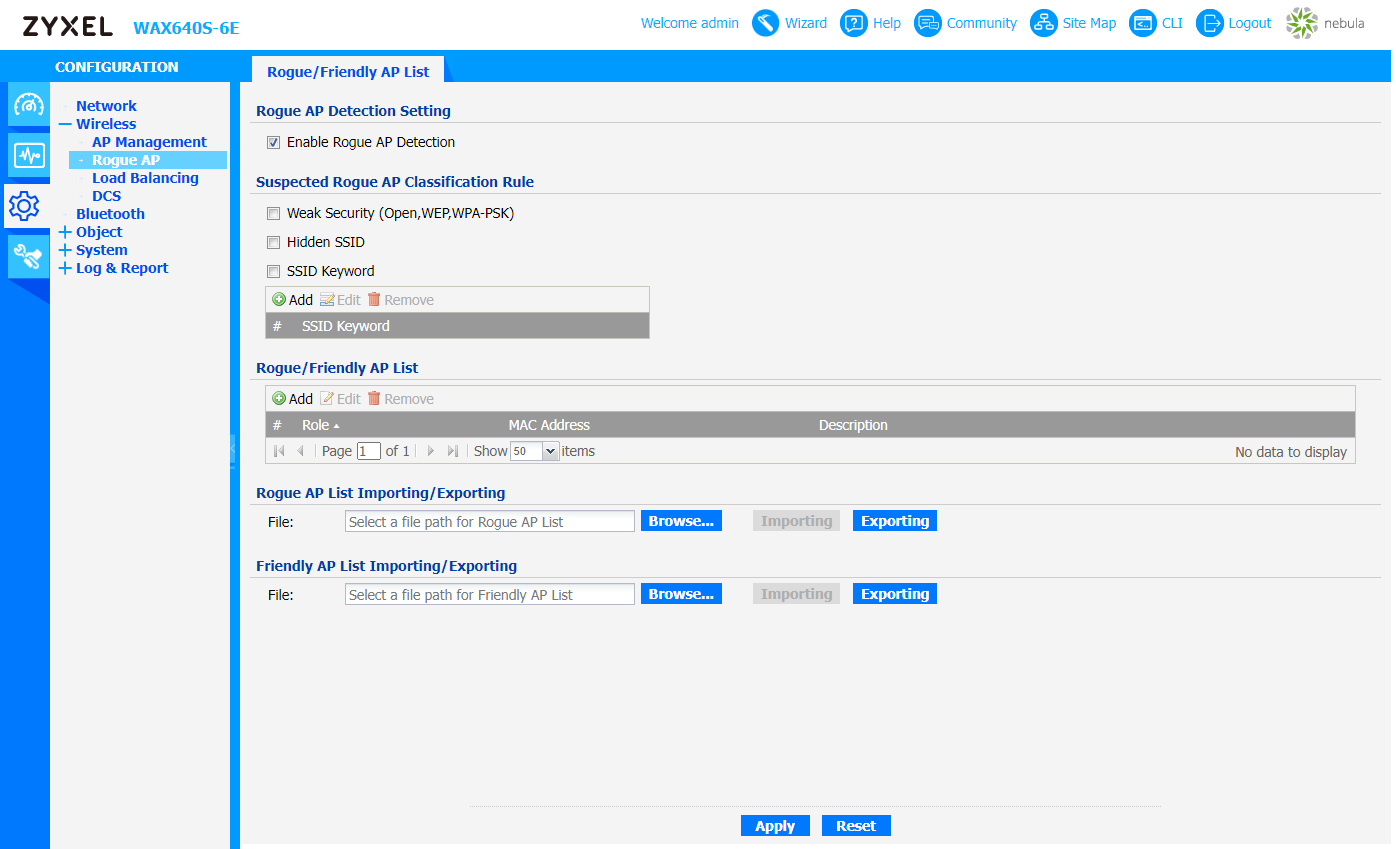Go to first page of AP list
Image resolution: width=1396 pixels, height=849 pixels.
[279, 452]
